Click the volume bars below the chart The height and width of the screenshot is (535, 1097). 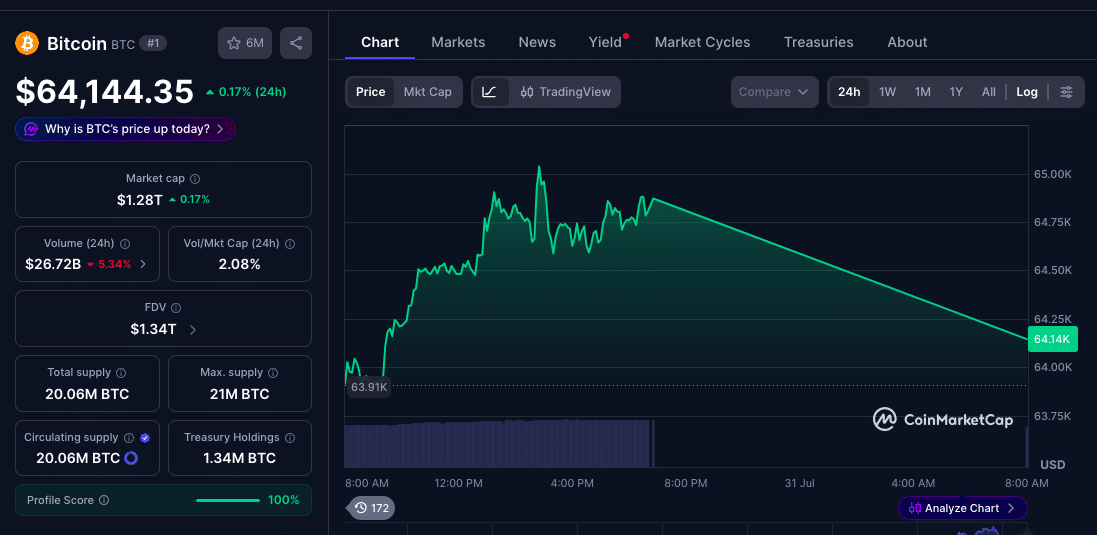coord(500,444)
